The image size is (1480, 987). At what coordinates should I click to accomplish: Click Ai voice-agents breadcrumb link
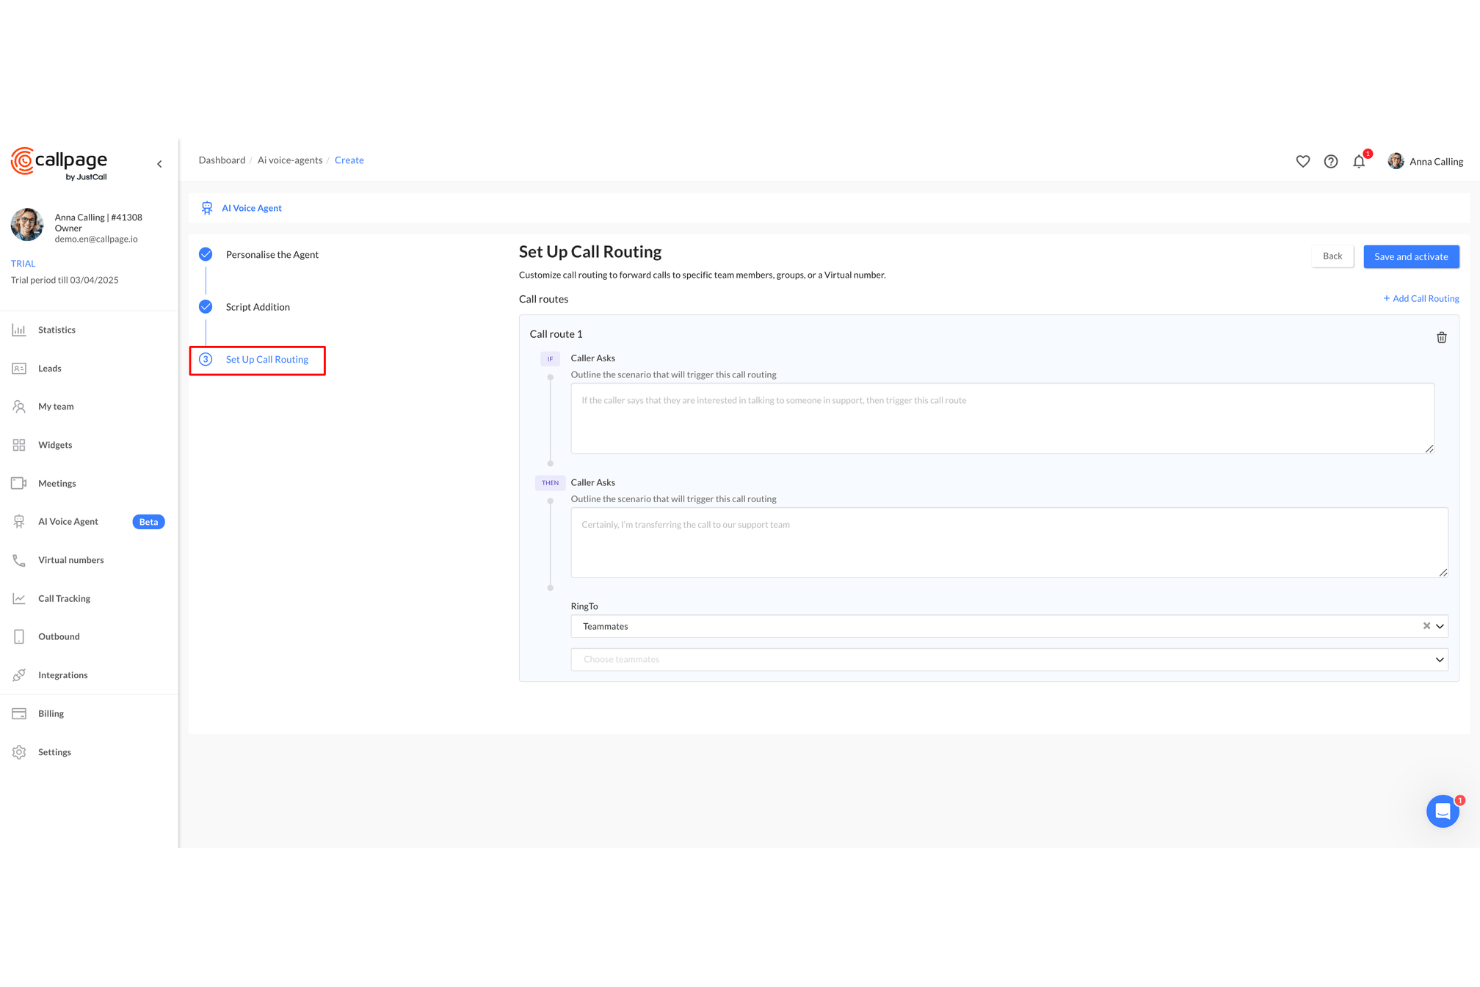pos(290,160)
